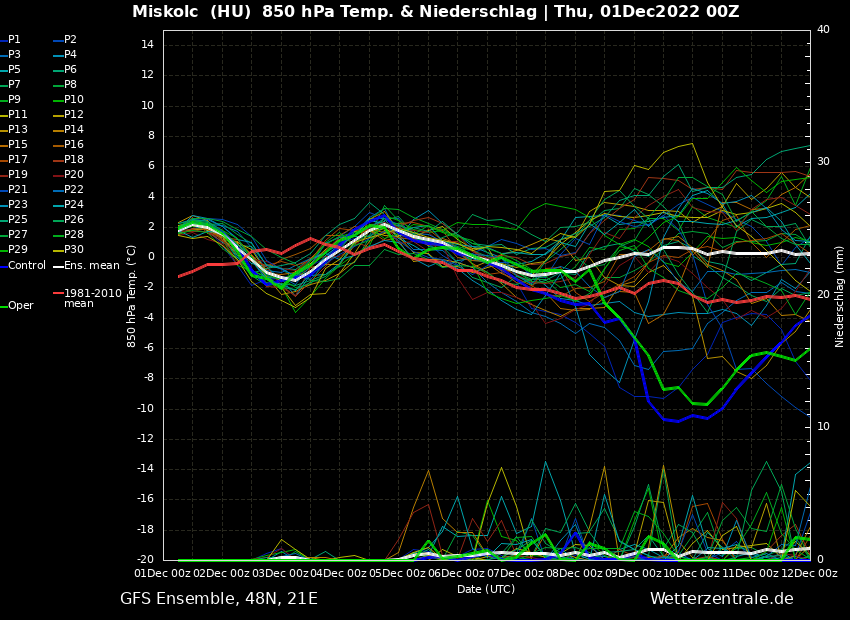The width and height of the screenshot is (850, 620).
Task: Click the 01Dec 00z date tick
Action: (162, 574)
